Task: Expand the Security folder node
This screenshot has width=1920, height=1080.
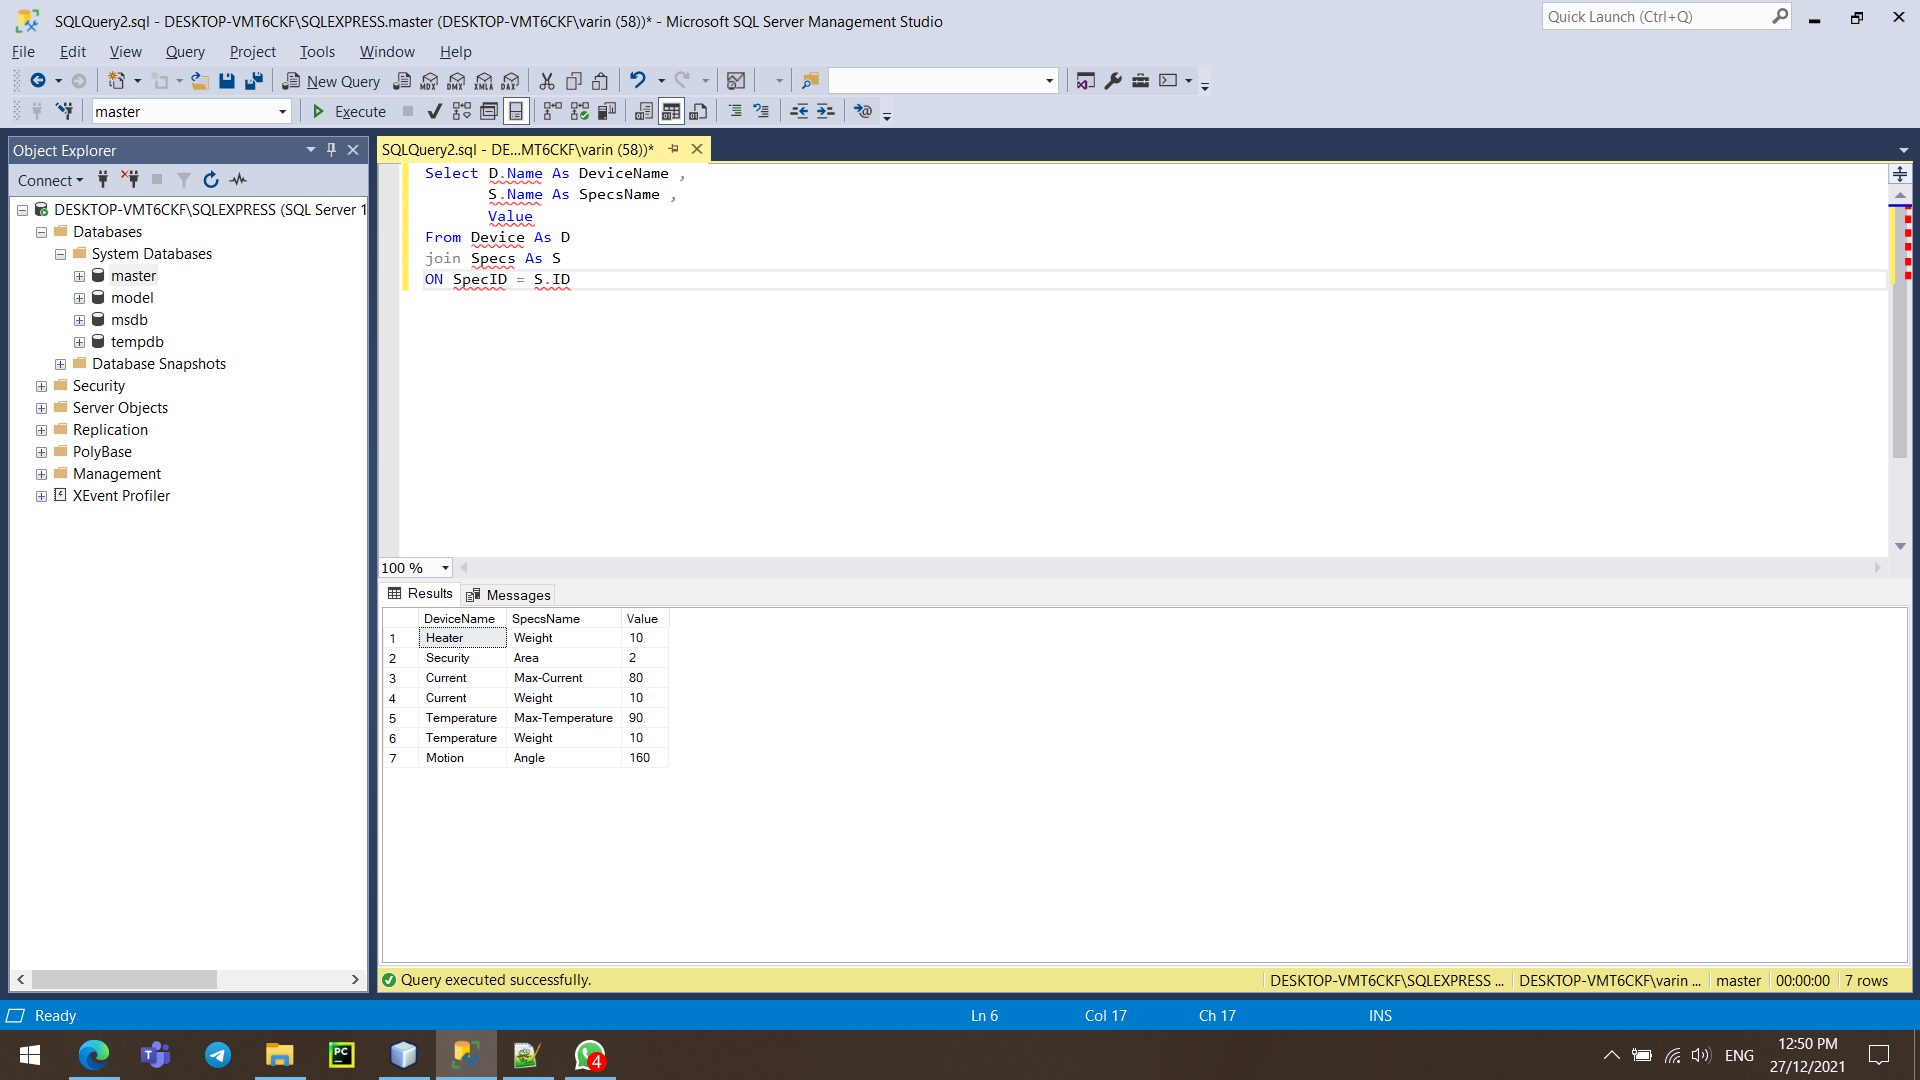Action: pos(41,386)
